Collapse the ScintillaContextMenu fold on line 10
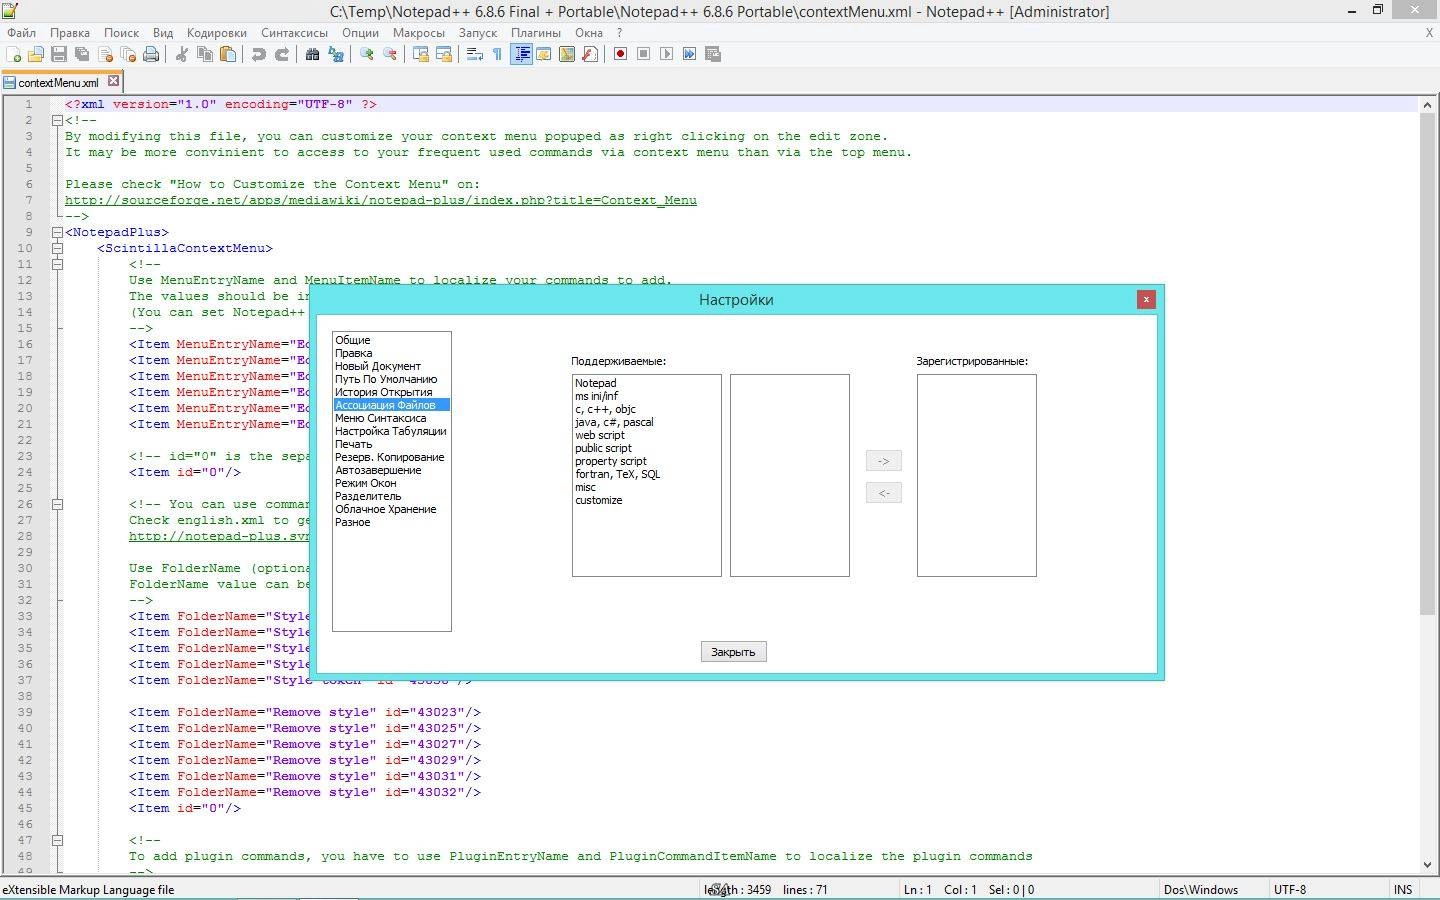1440x900 pixels. point(57,248)
